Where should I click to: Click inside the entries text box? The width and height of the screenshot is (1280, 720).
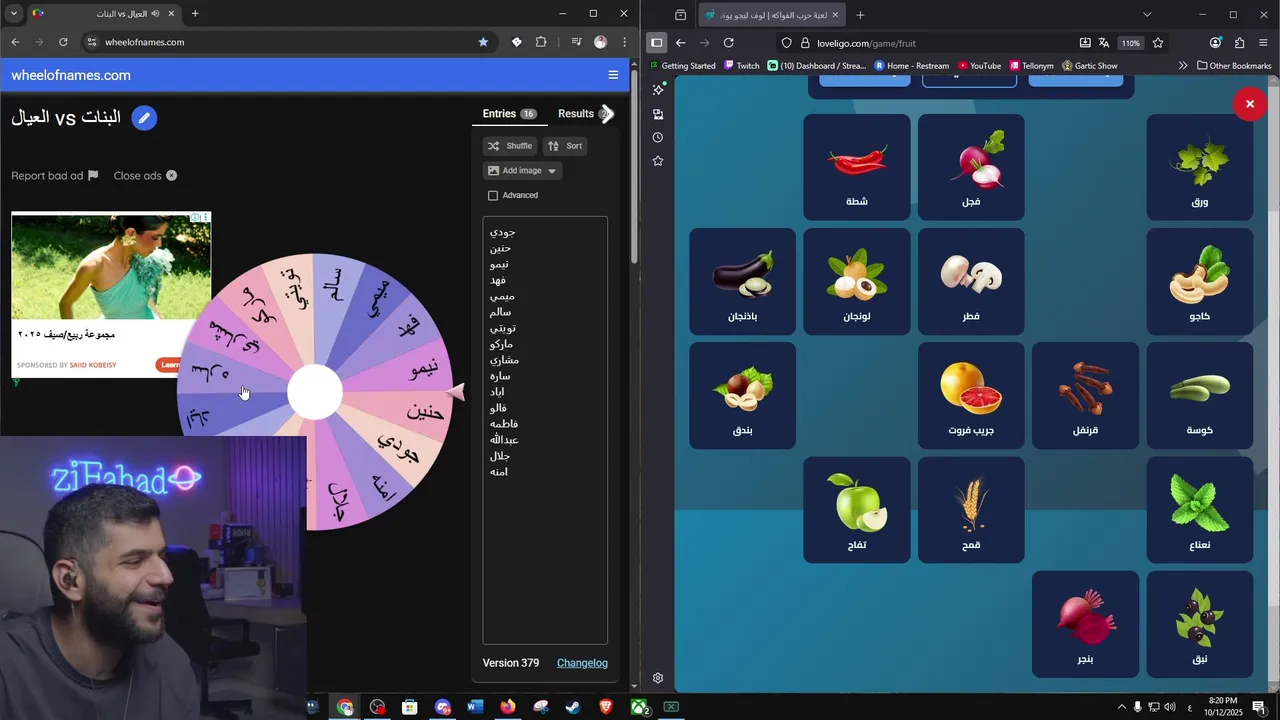545,430
